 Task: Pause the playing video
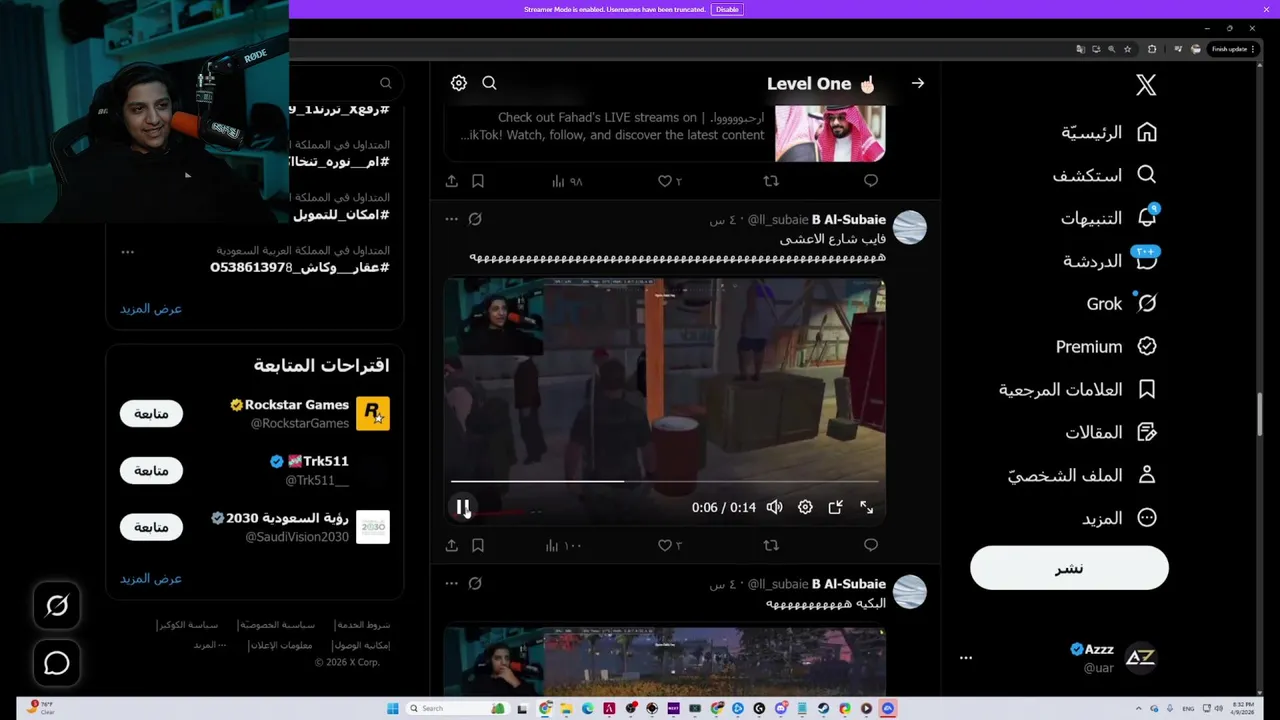point(463,507)
